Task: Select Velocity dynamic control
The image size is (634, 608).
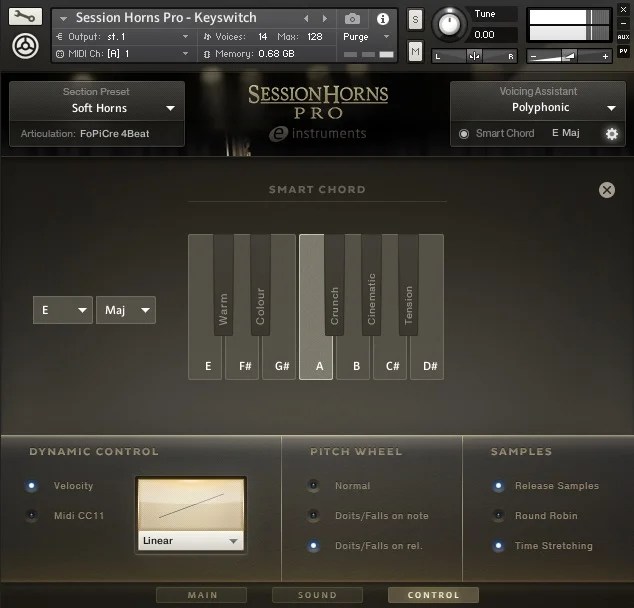Action: tap(32, 486)
